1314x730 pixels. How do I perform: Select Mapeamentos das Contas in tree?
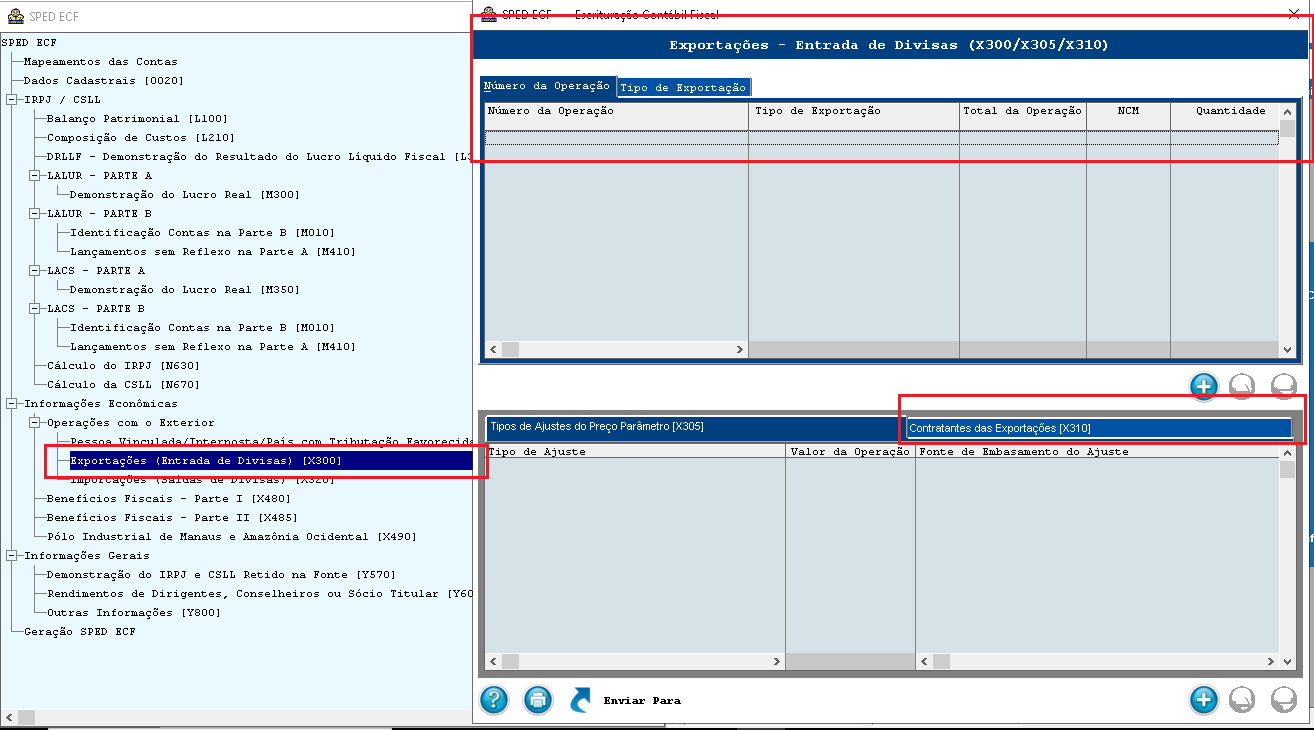100,62
